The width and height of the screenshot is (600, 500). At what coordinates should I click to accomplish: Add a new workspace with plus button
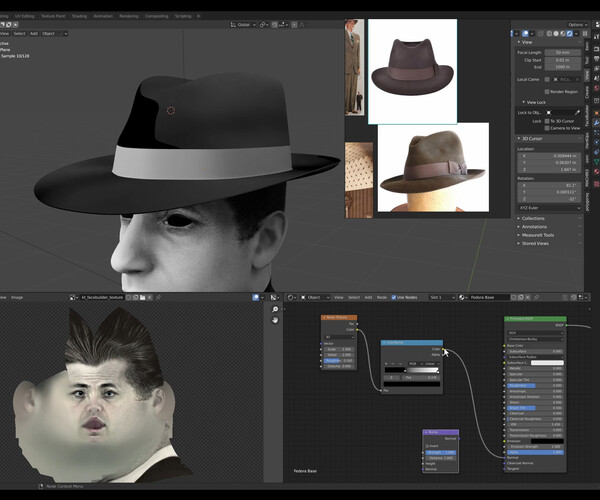(198, 16)
